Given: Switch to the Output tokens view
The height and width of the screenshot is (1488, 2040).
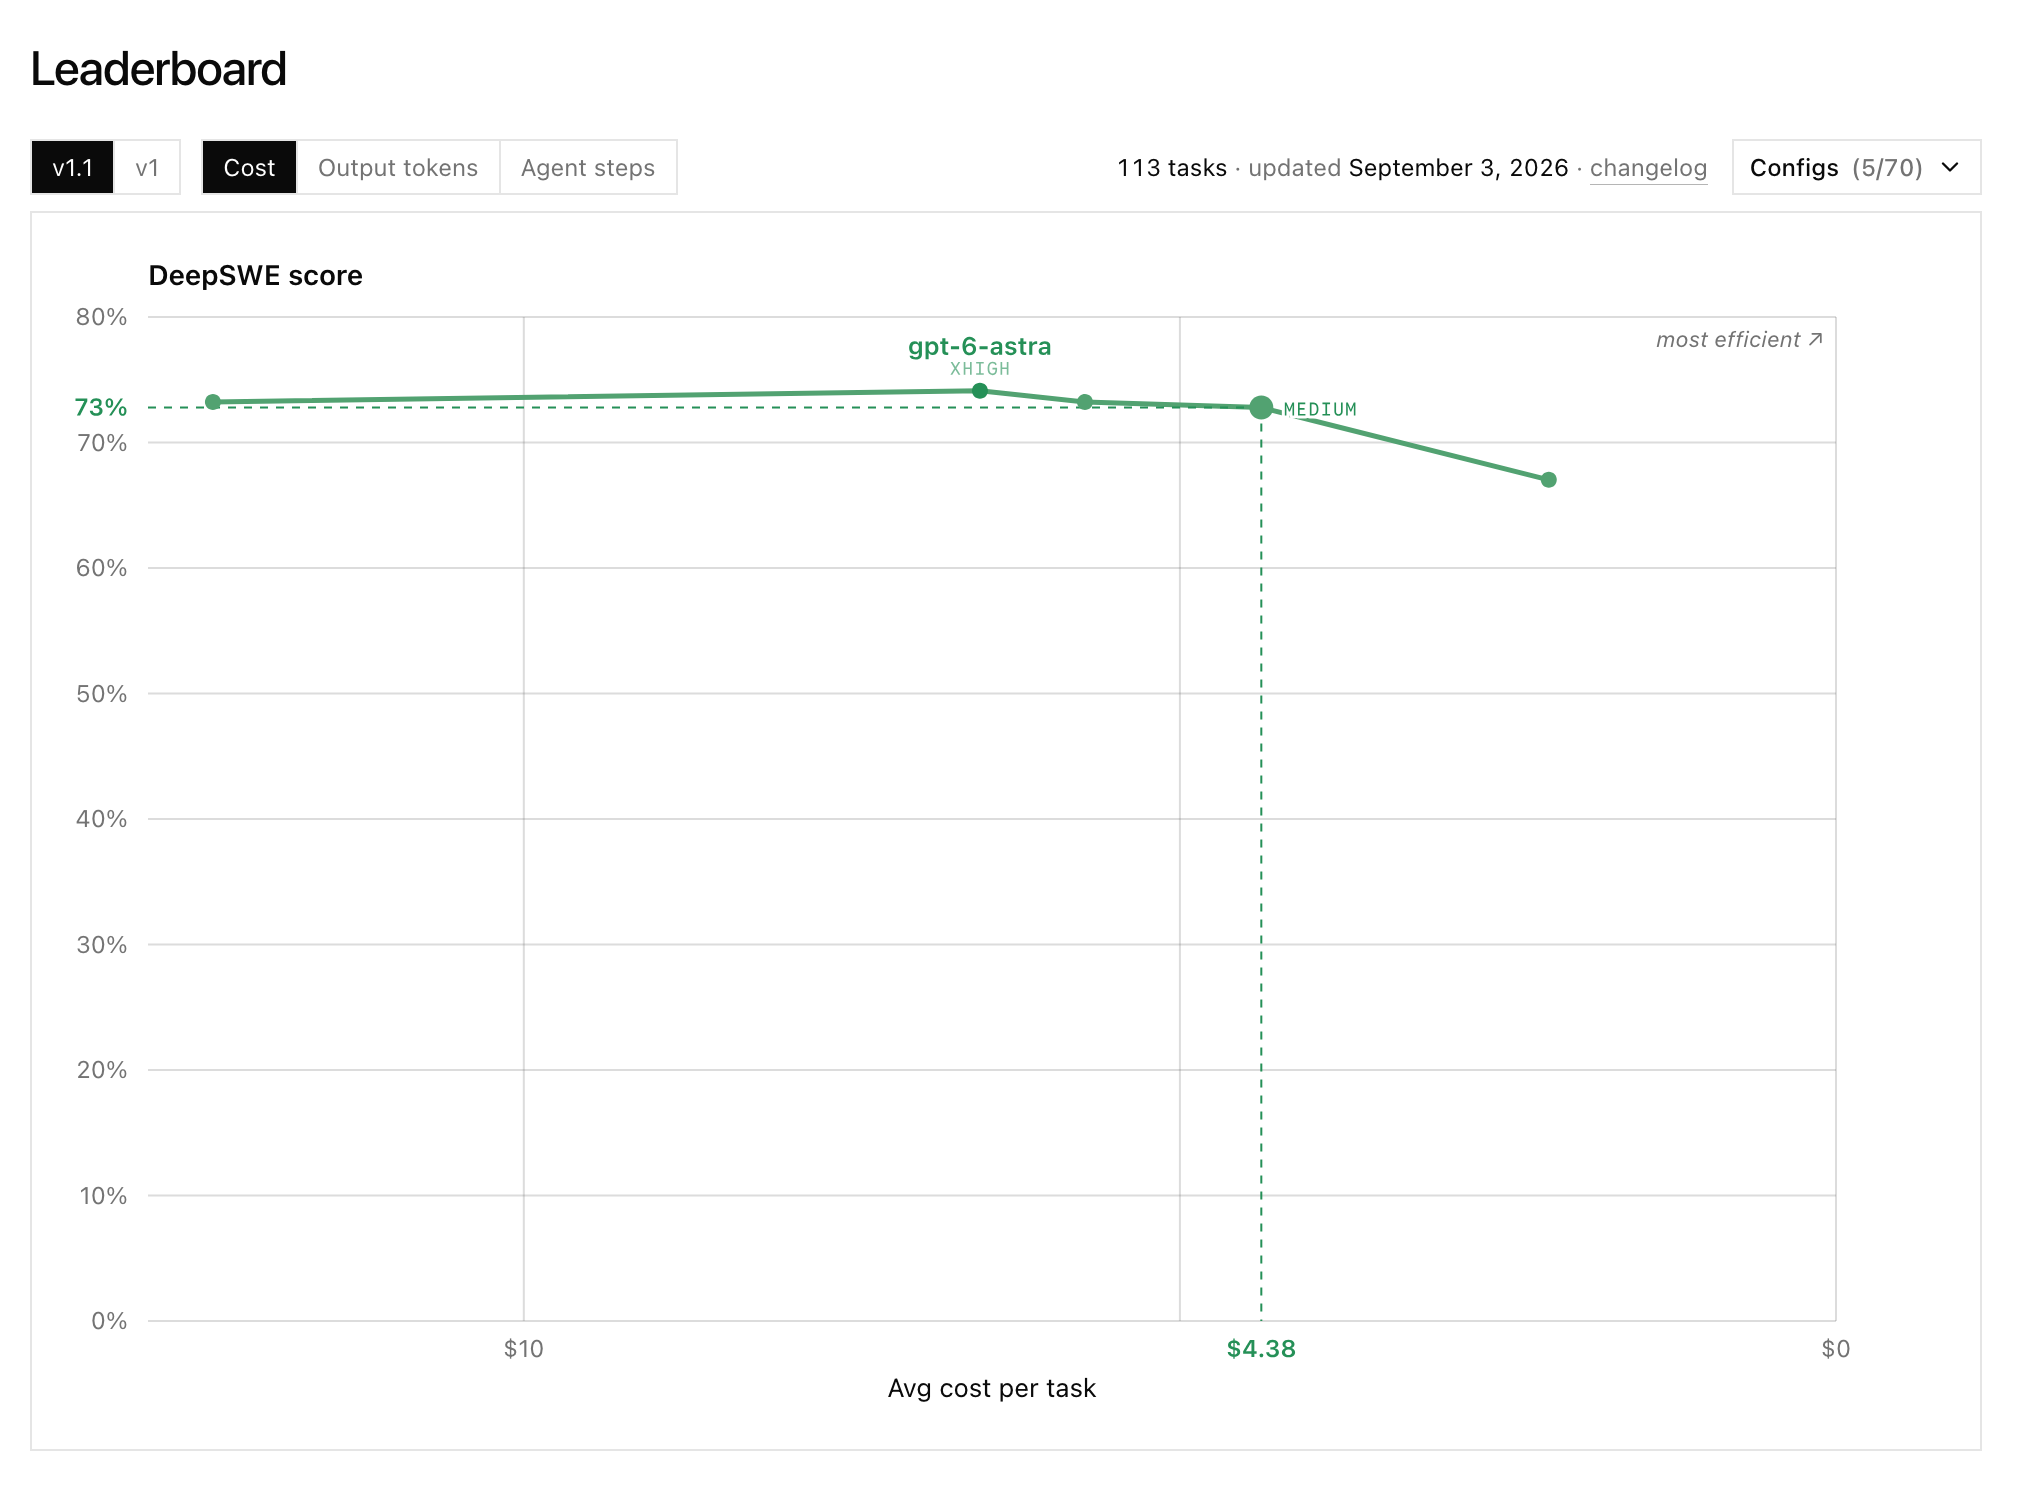Looking at the screenshot, I should point(398,167).
